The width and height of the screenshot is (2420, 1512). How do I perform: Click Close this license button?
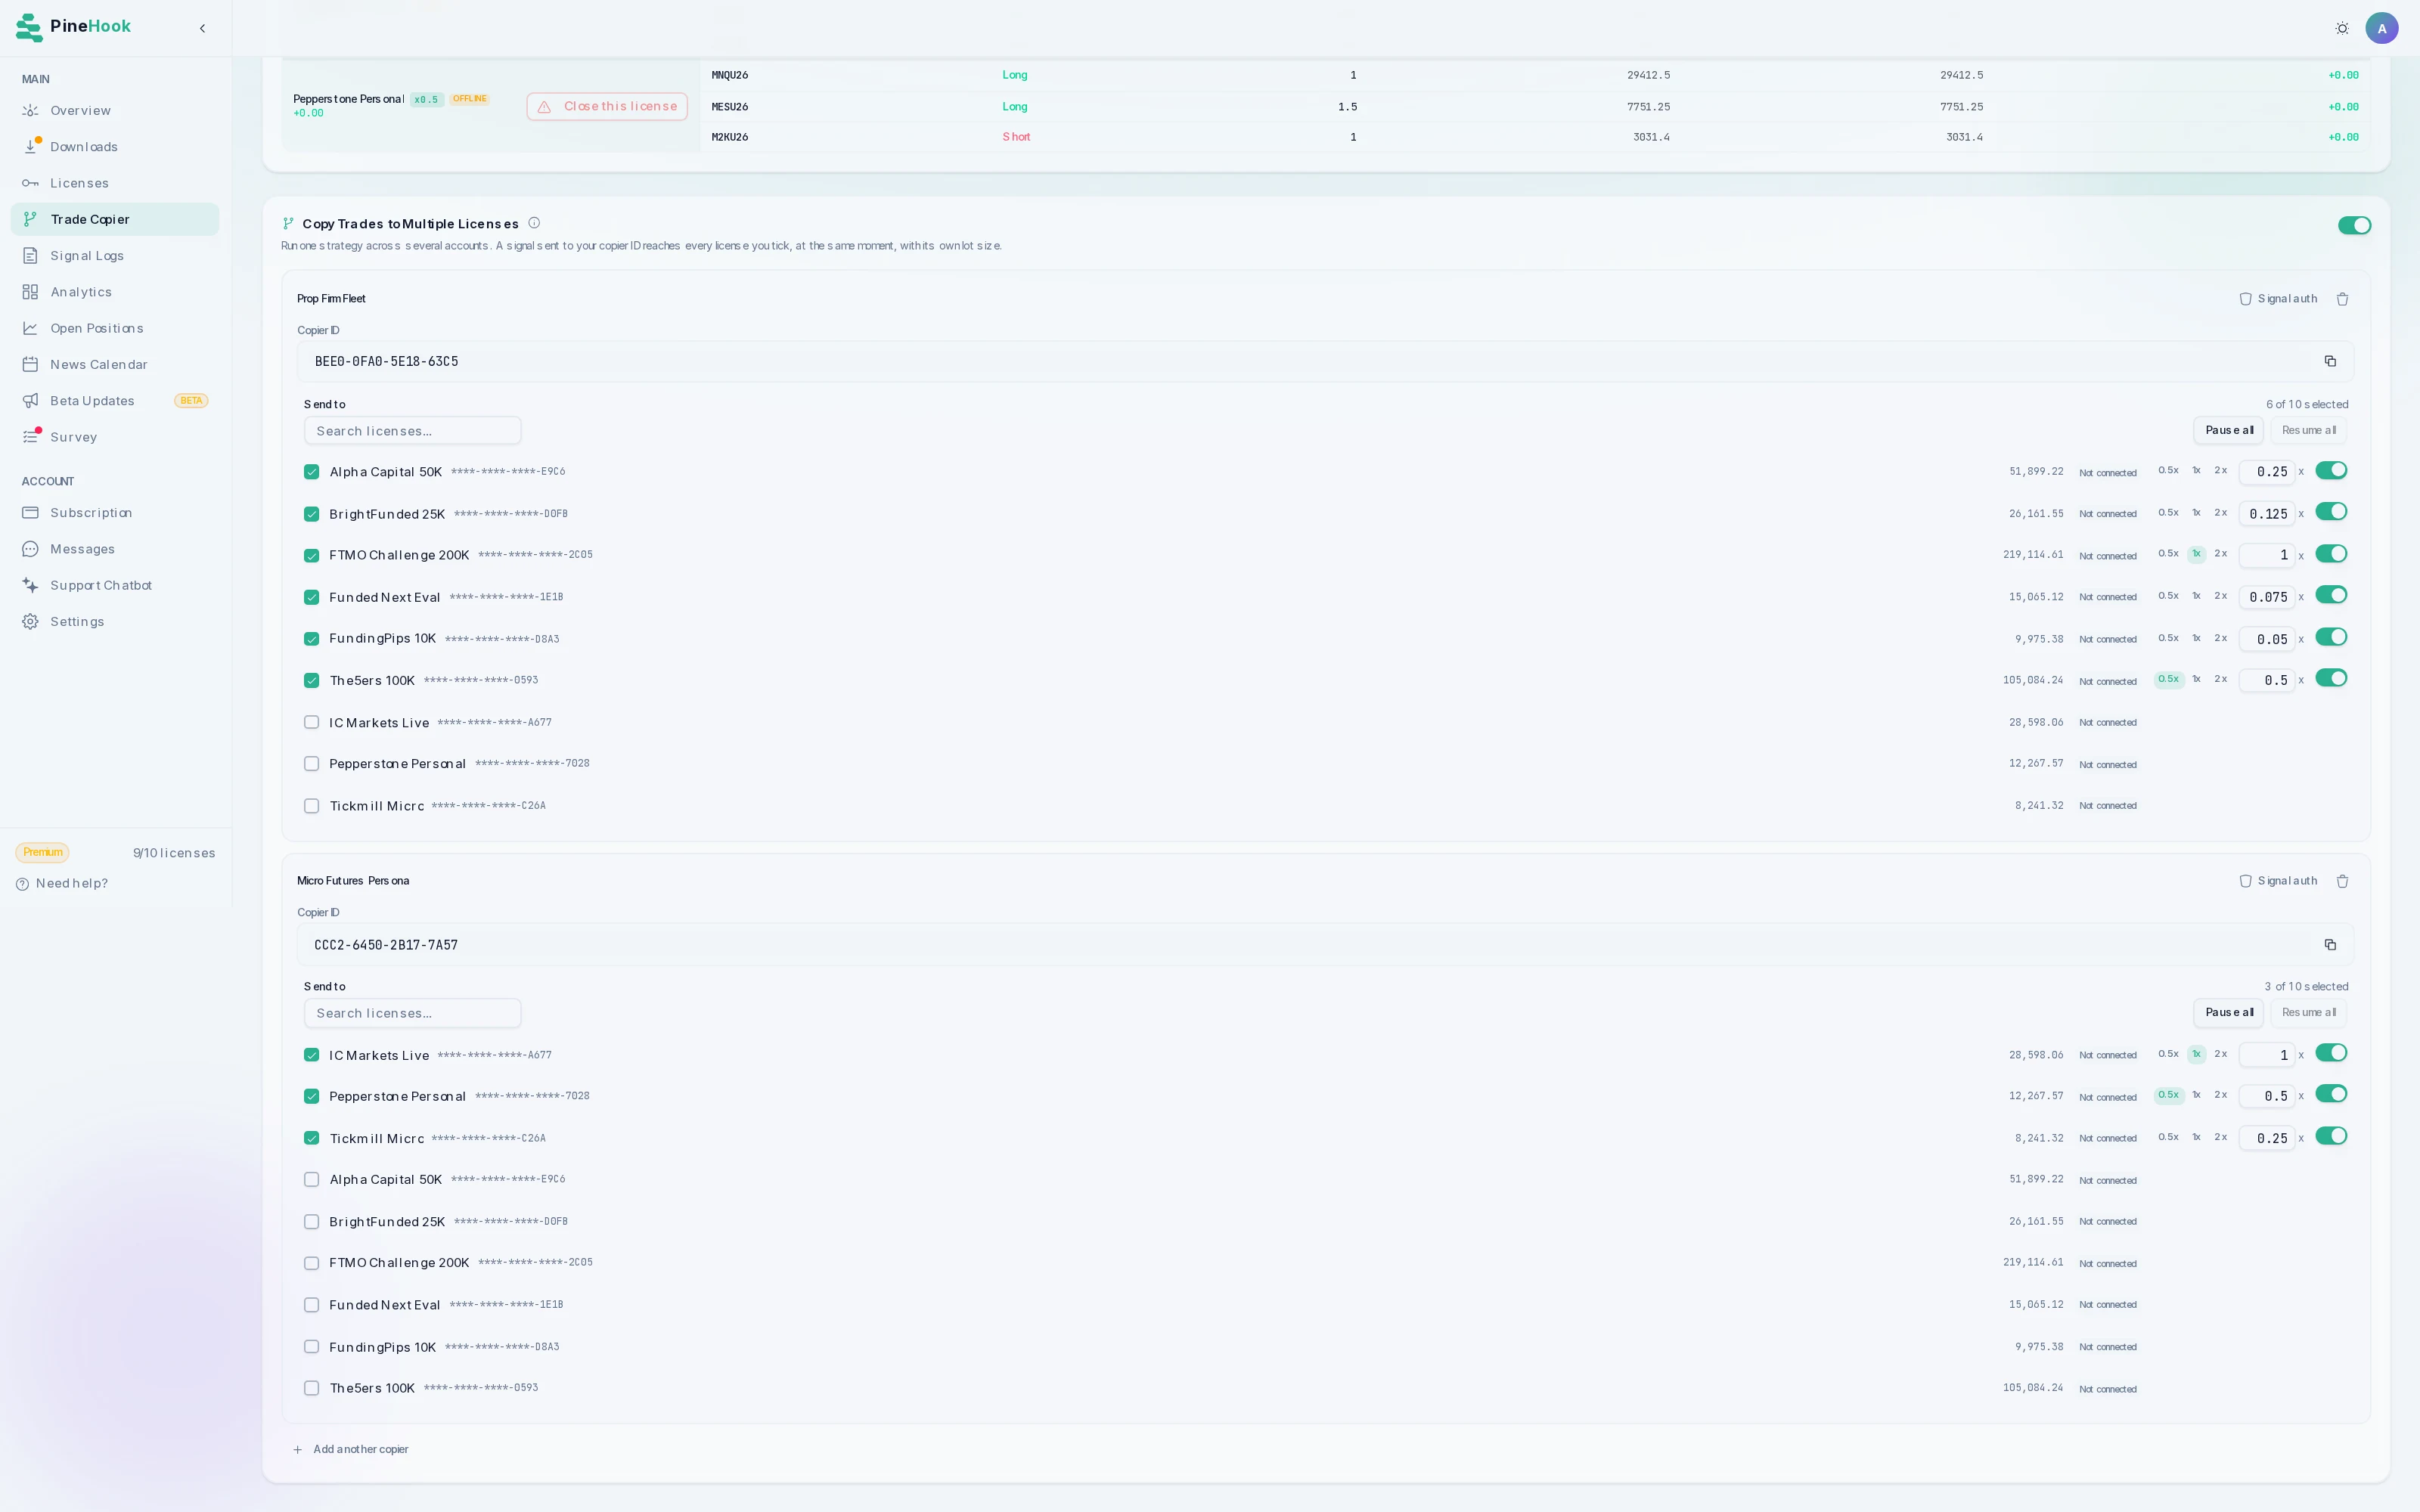coord(607,107)
